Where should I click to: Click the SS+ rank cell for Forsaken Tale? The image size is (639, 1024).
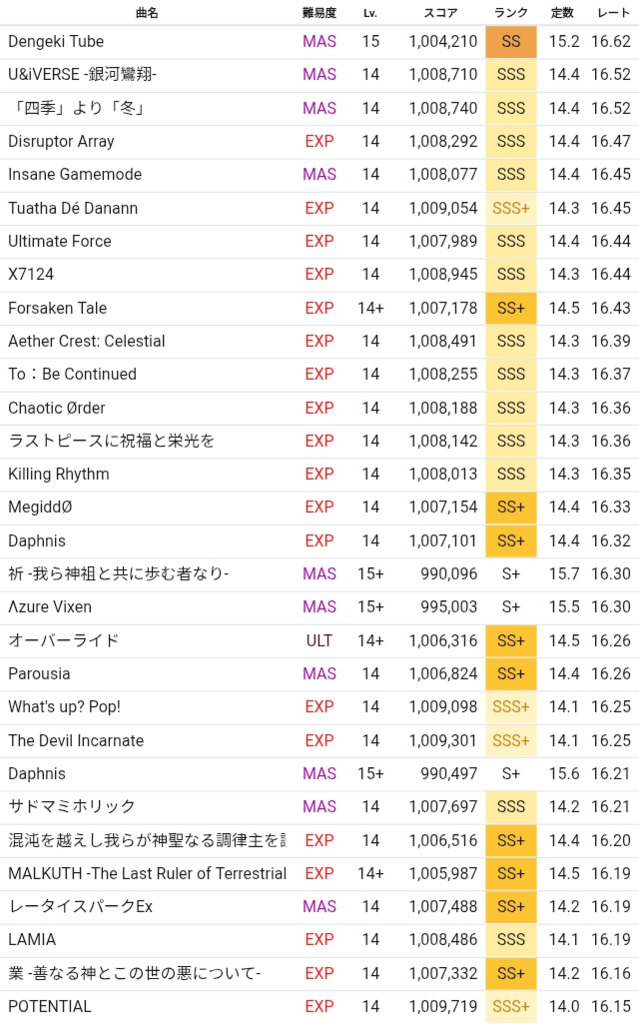pos(511,308)
